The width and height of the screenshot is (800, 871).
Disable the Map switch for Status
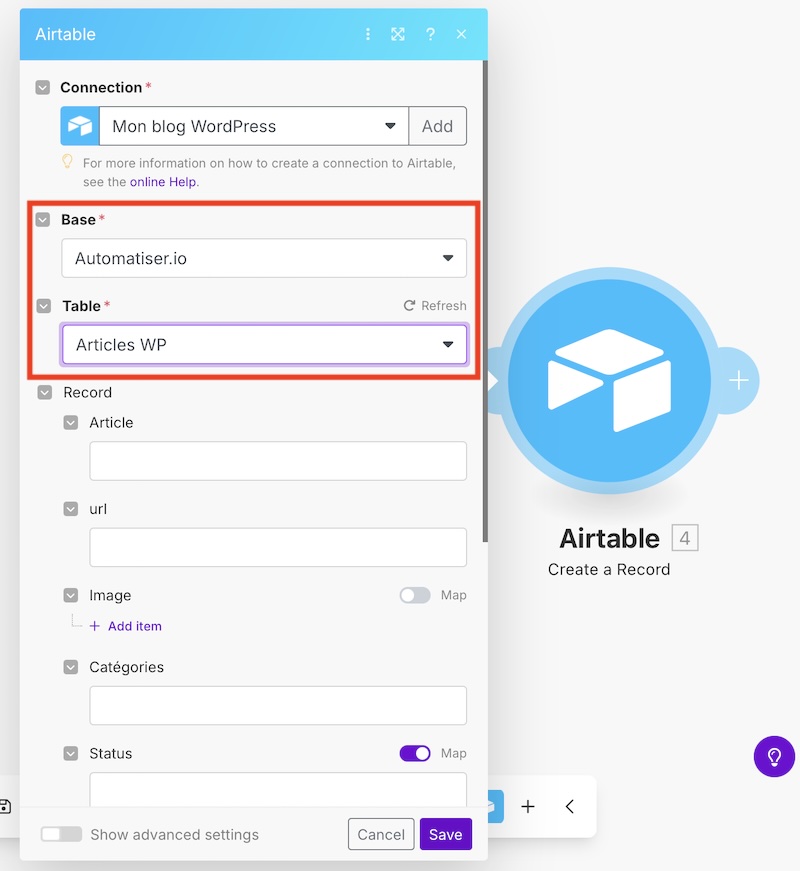click(415, 753)
